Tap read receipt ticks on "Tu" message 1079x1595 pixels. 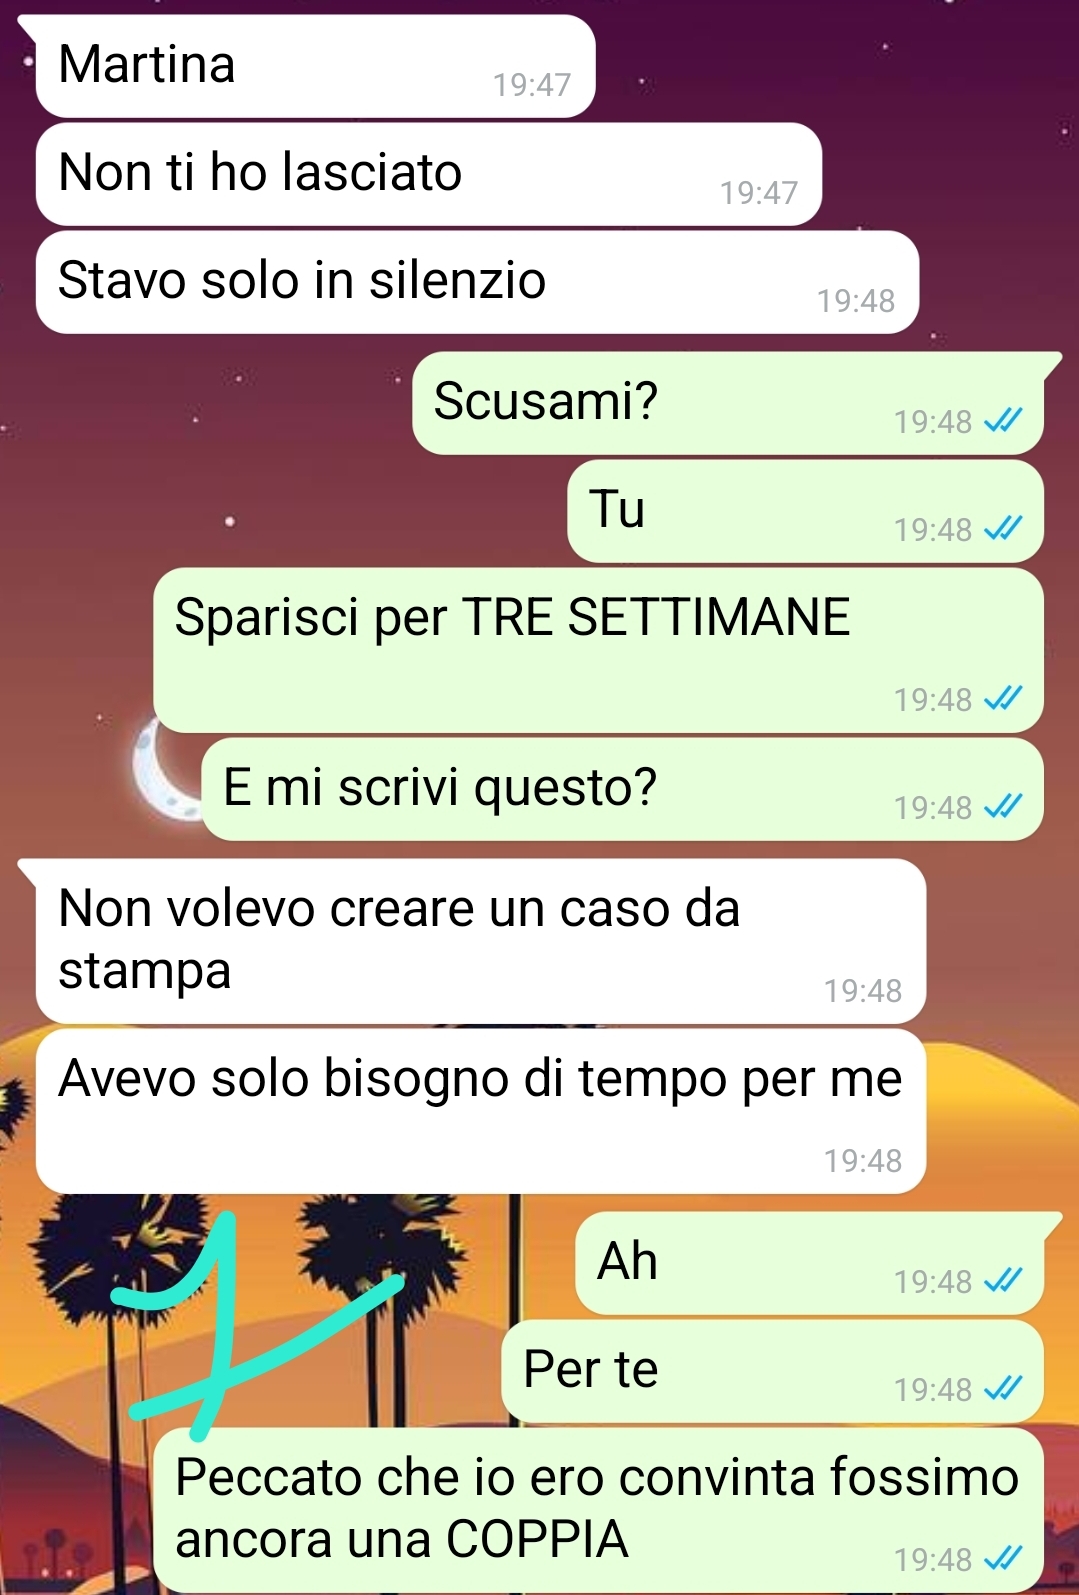pos(1003,528)
